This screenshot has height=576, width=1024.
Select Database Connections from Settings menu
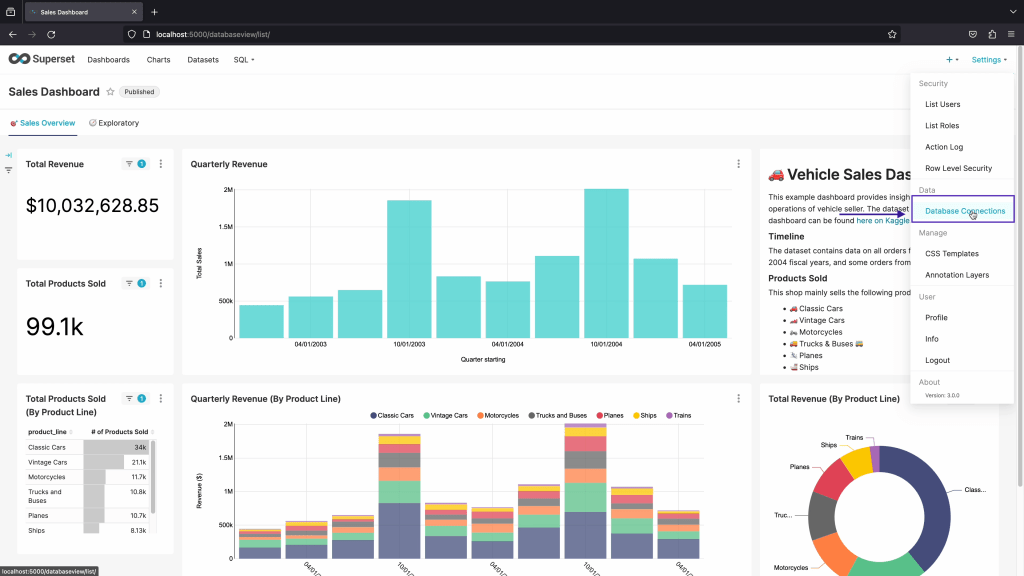964,211
